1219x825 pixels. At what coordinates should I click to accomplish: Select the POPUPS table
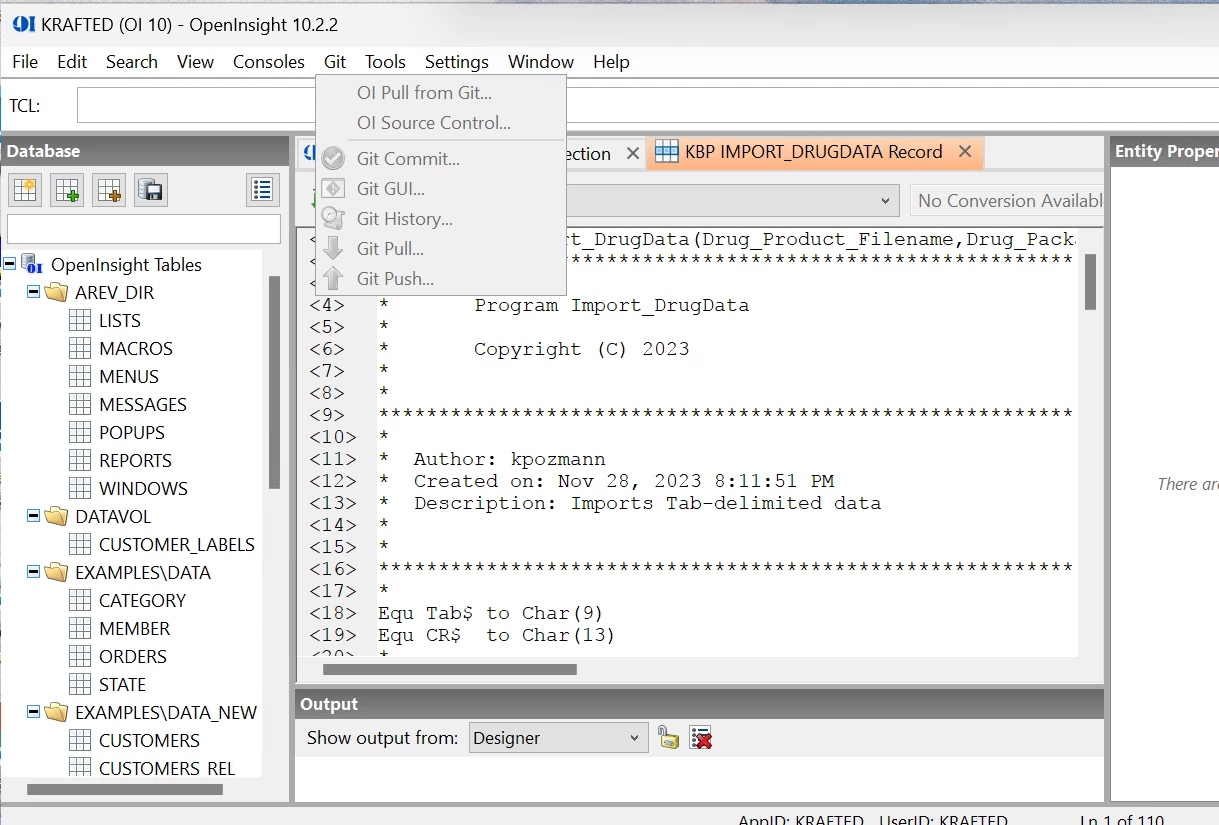(x=132, y=433)
